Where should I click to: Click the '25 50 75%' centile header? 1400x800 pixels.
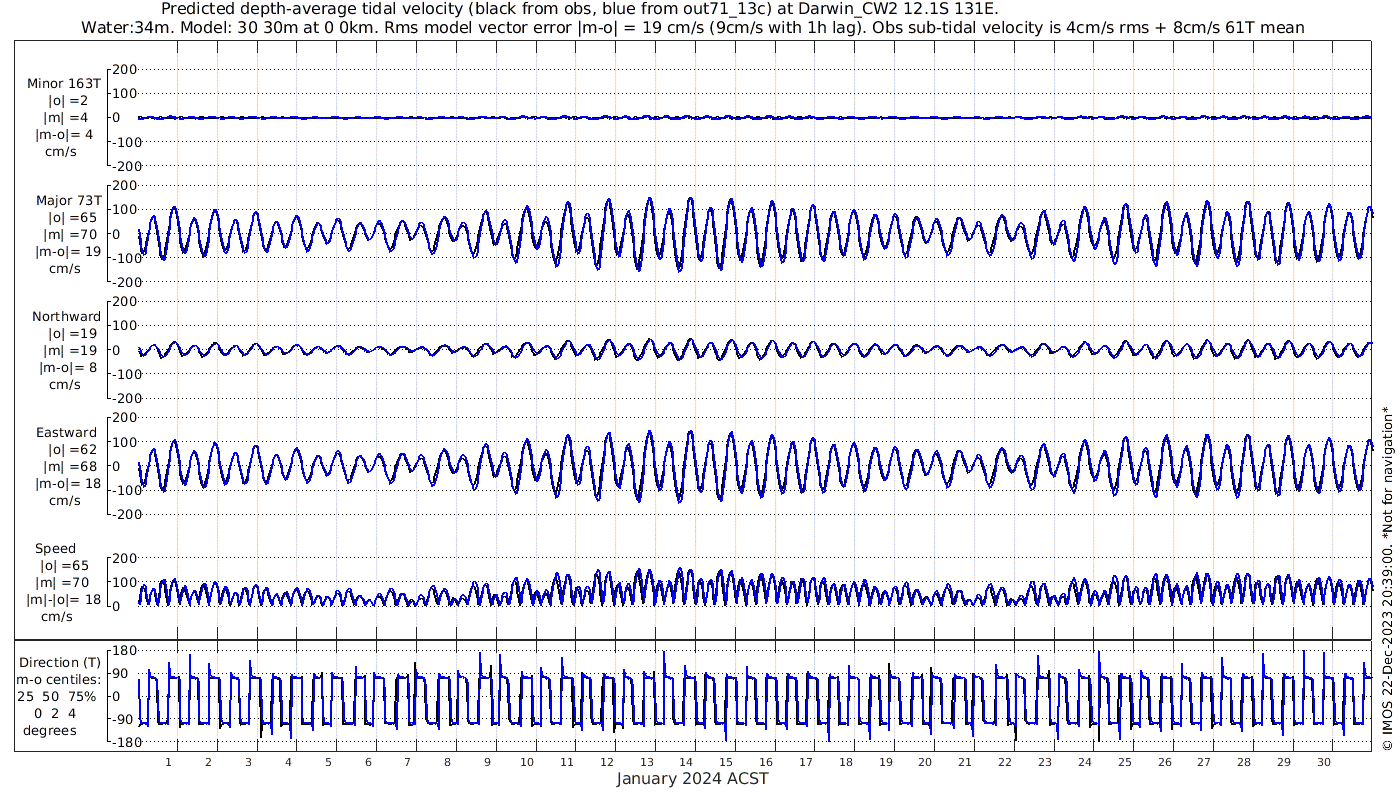click(x=56, y=696)
